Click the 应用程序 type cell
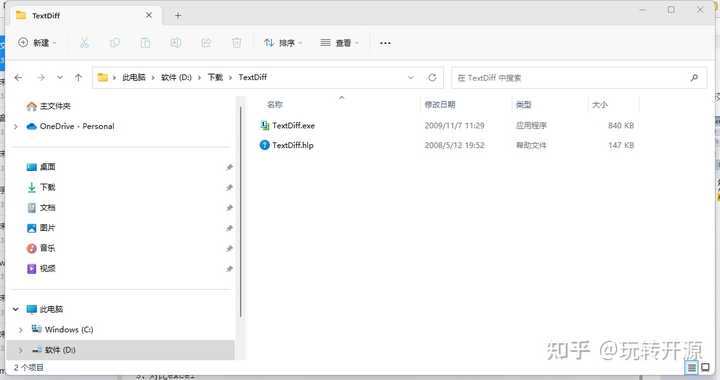720x380 pixels. click(x=531, y=125)
